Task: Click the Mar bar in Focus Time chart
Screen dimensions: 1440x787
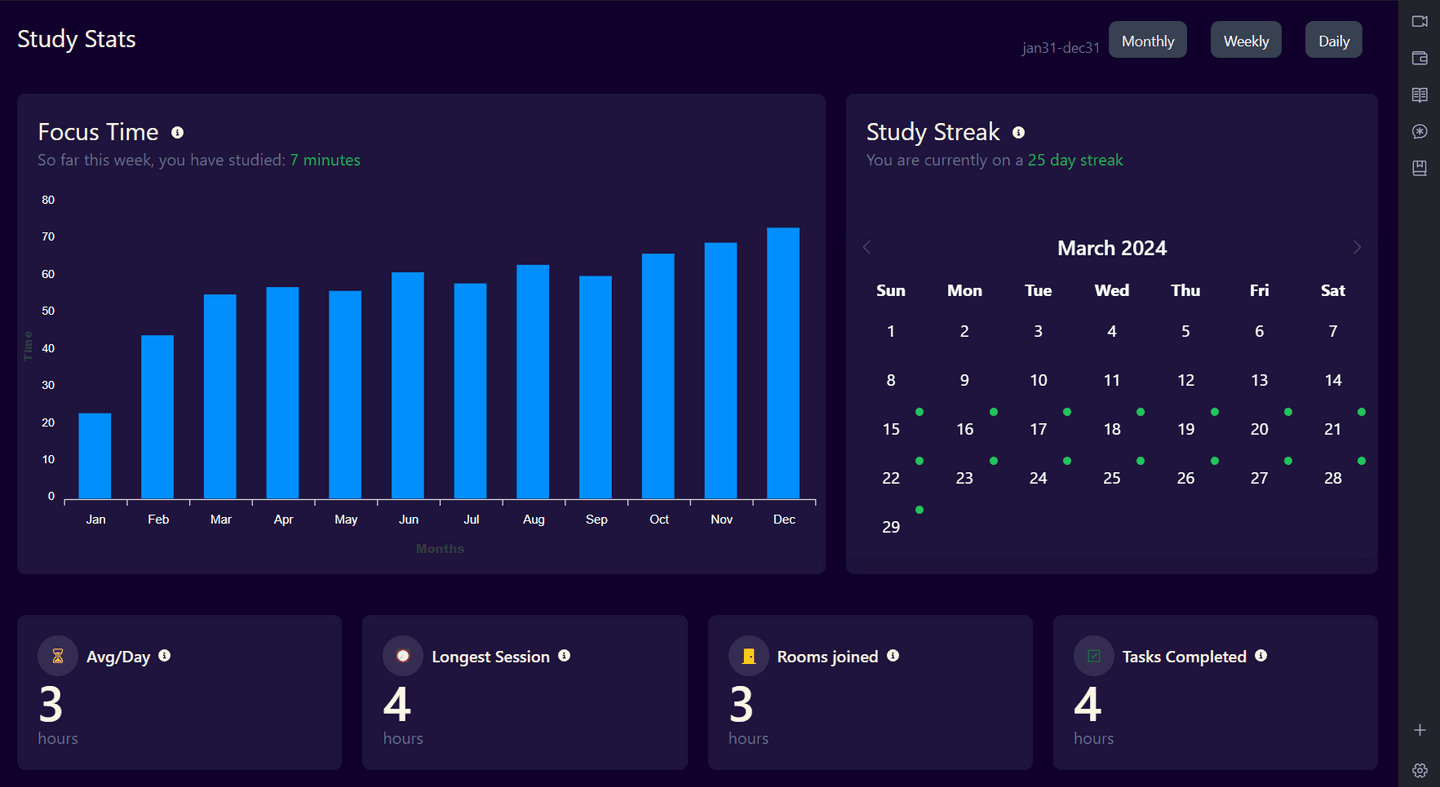Action: (x=220, y=396)
